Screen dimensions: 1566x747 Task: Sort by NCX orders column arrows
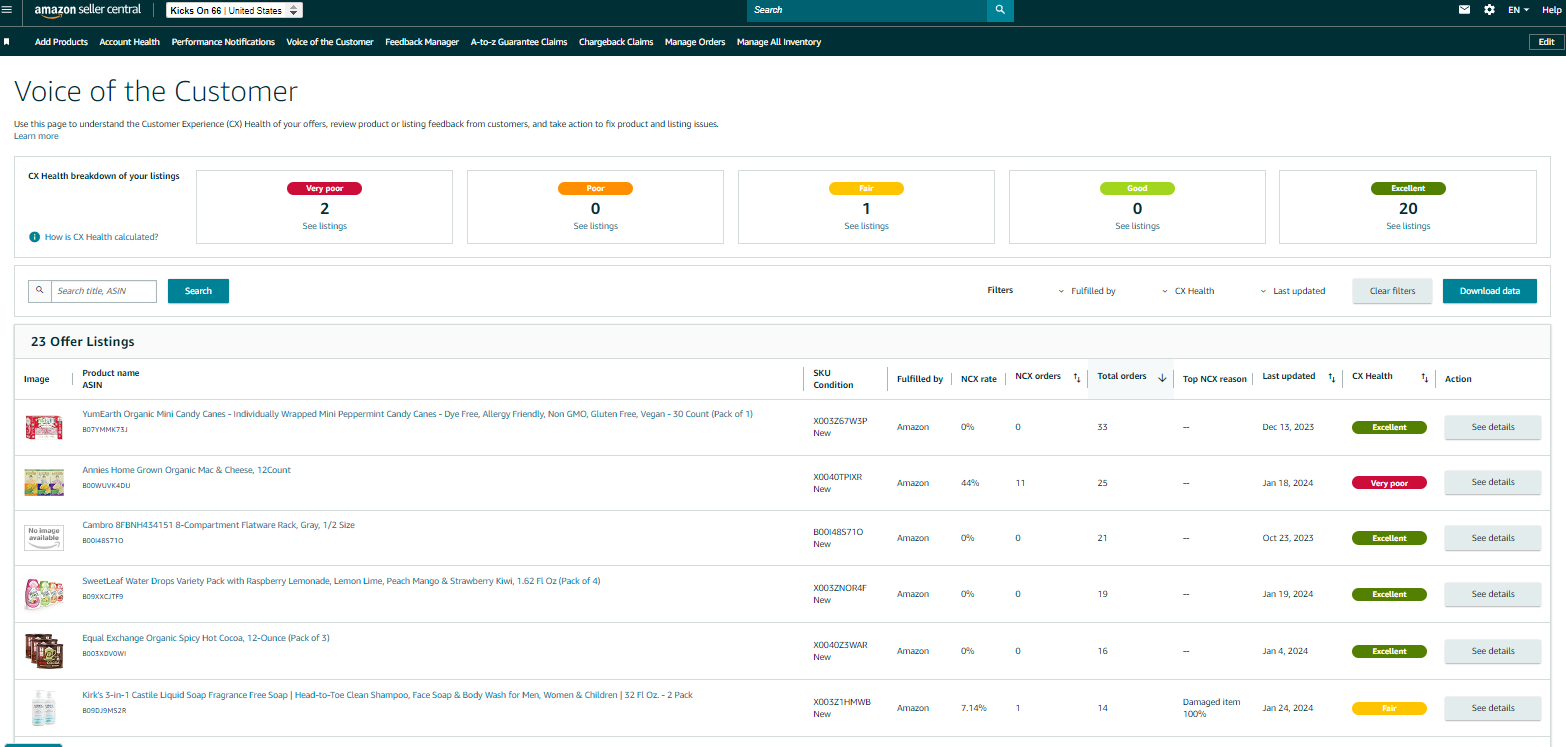[1077, 378]
